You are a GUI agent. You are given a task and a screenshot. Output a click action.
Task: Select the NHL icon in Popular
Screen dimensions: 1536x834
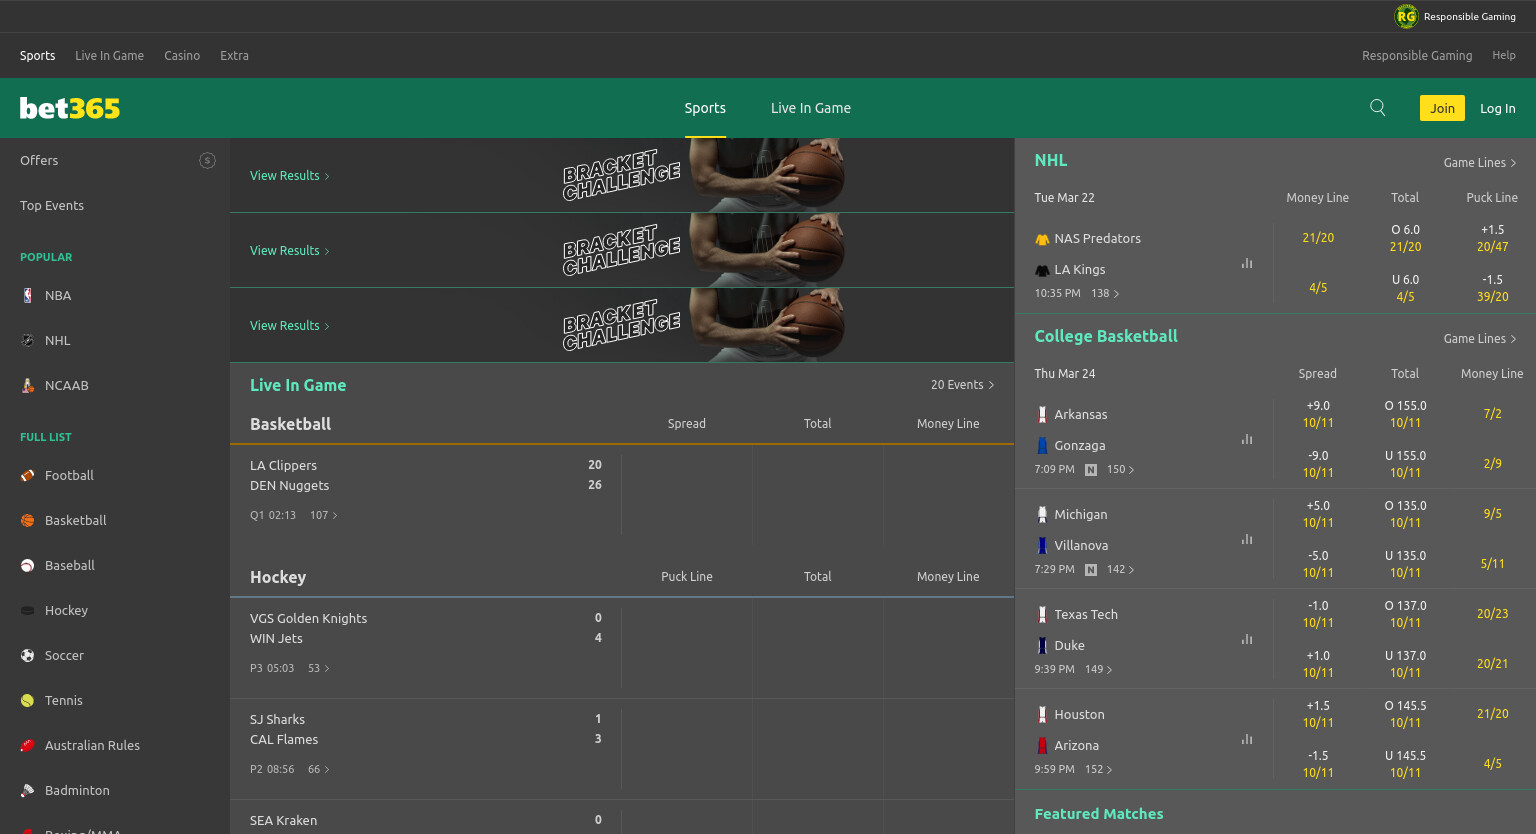[27, 340]
